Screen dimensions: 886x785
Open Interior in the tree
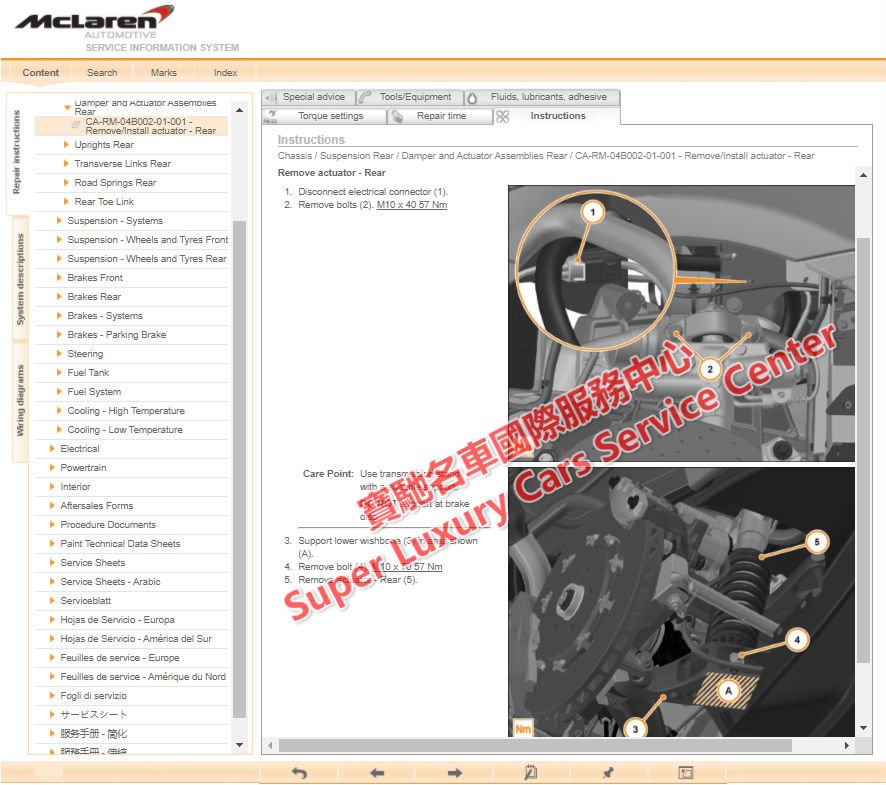click(x=75, y=487)
